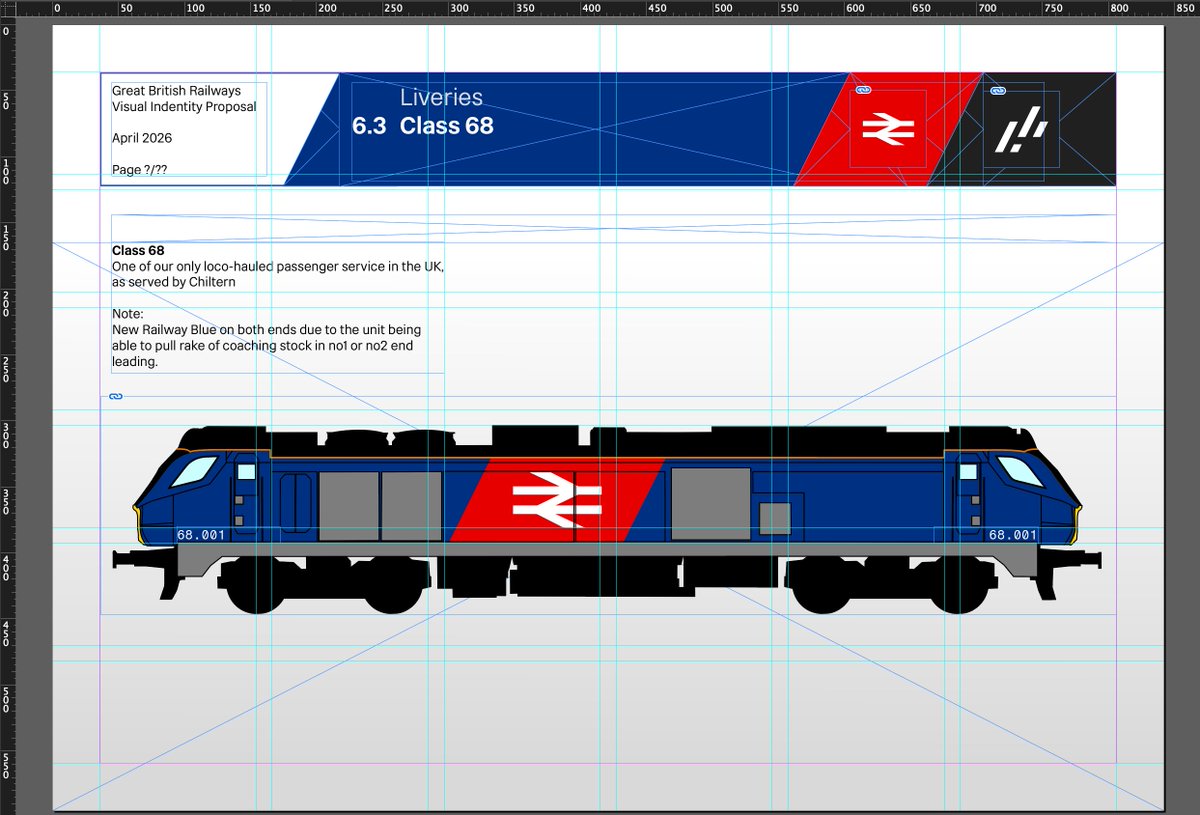Select the black roof section of the locomotive

(x=607, y=441)
